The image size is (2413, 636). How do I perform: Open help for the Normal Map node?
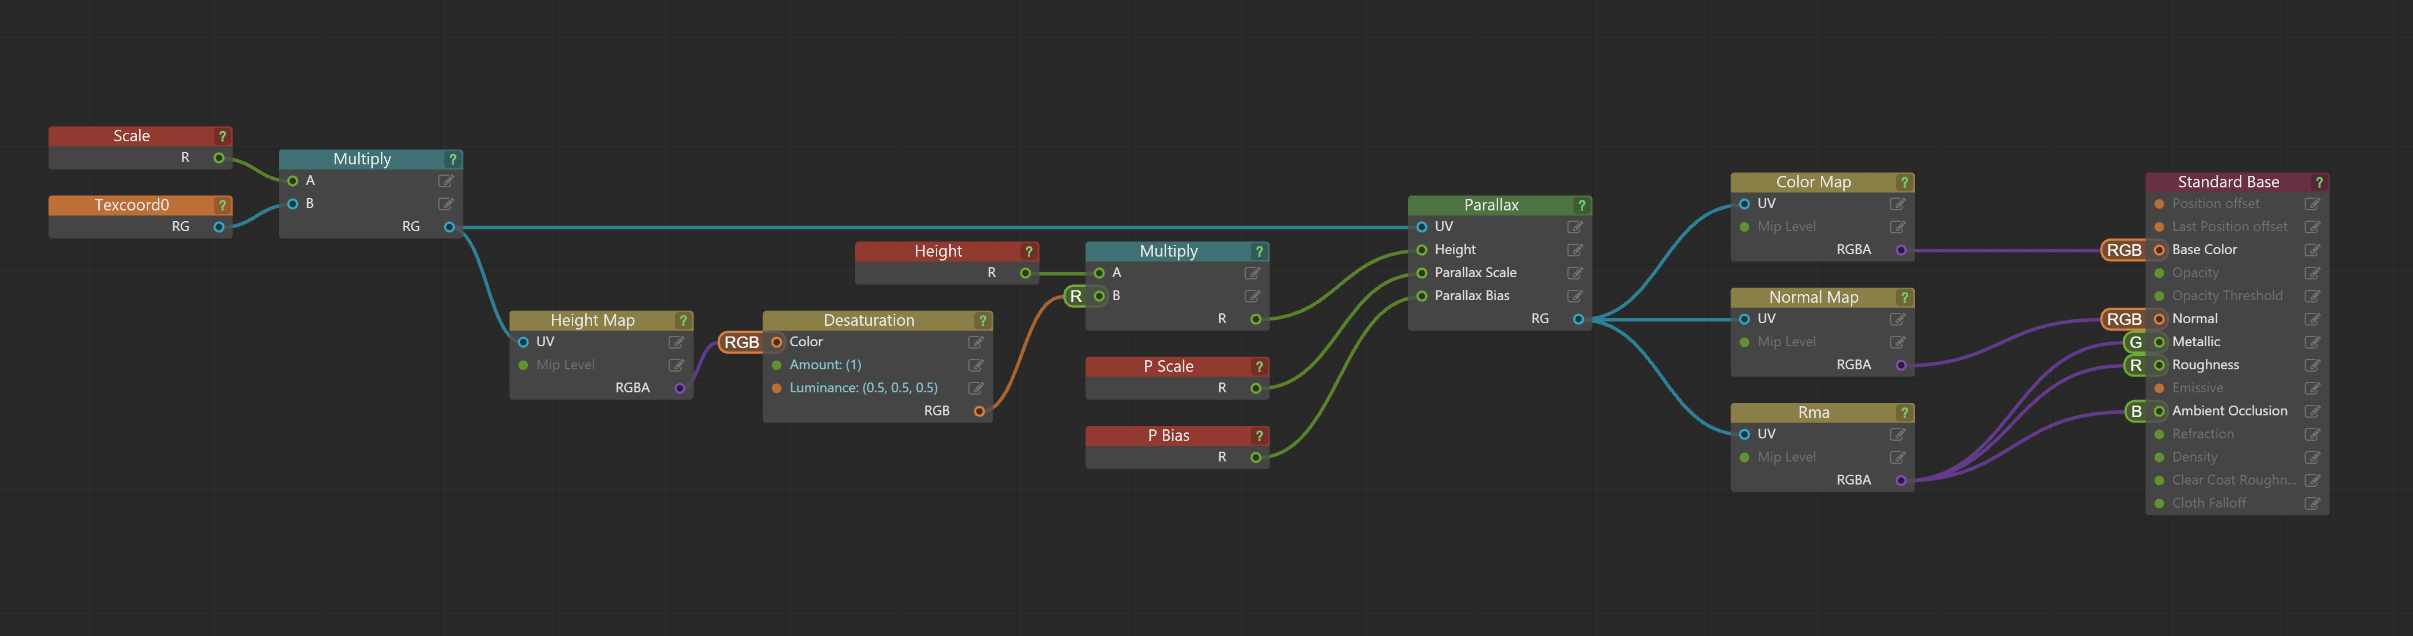tap(1904, 298)
